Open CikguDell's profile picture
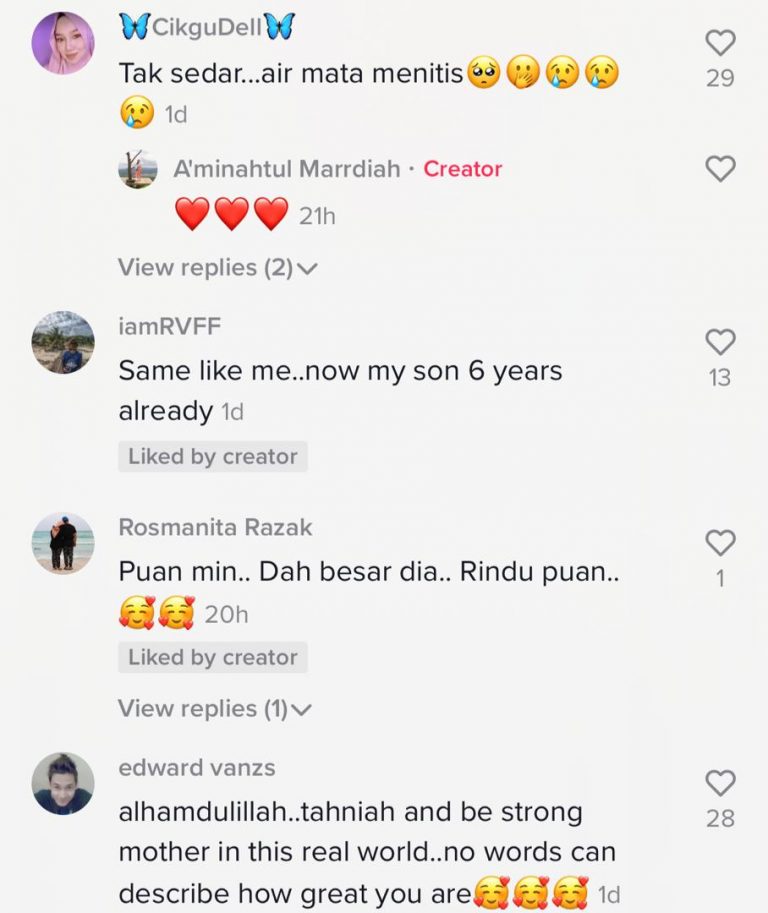768x913 pixels. pos(63,43)
